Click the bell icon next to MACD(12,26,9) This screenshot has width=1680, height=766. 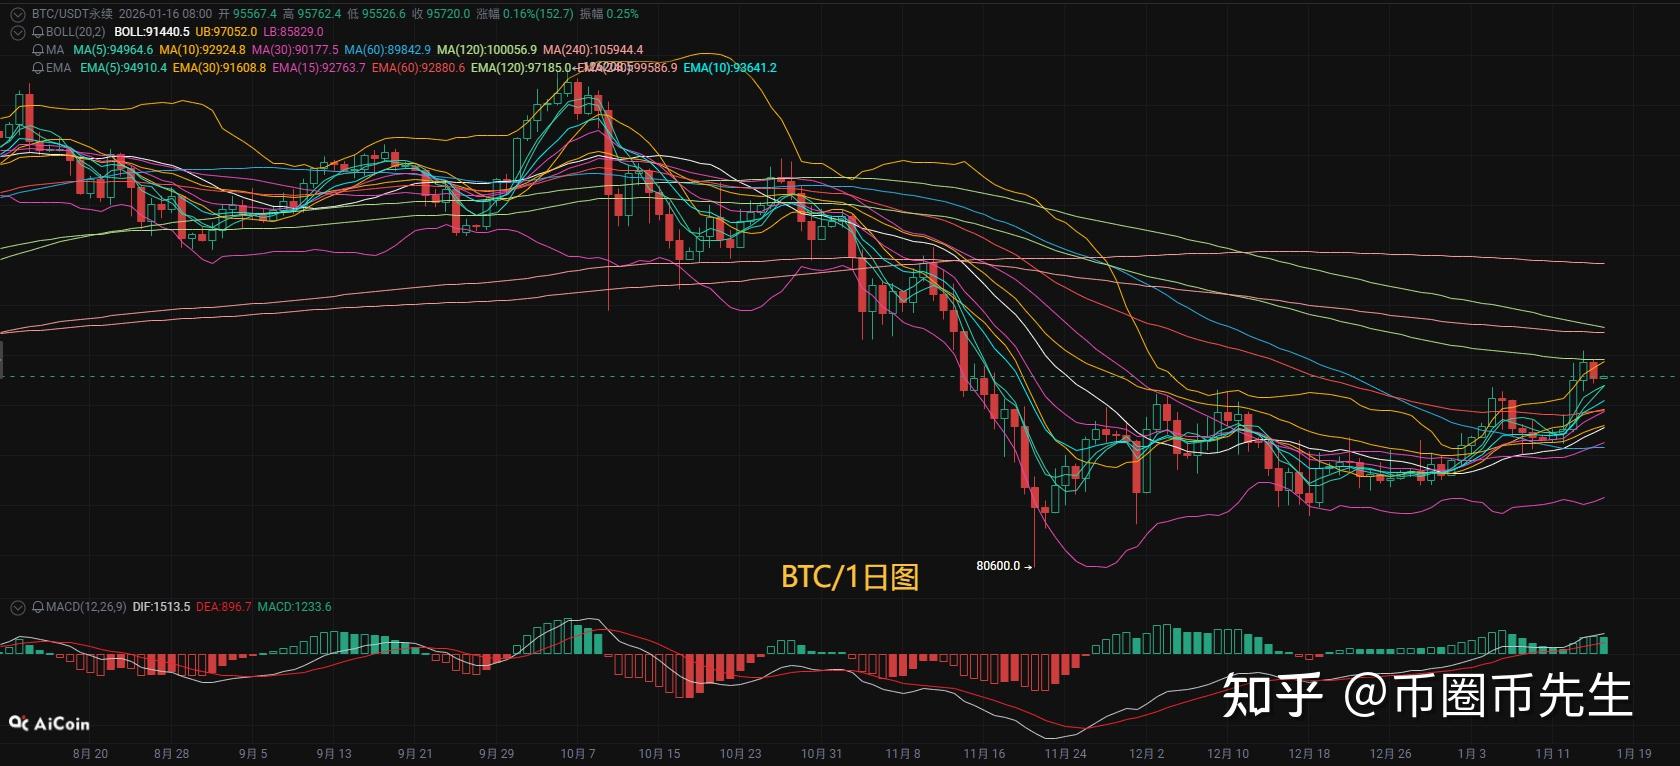(x=38, y=607)
